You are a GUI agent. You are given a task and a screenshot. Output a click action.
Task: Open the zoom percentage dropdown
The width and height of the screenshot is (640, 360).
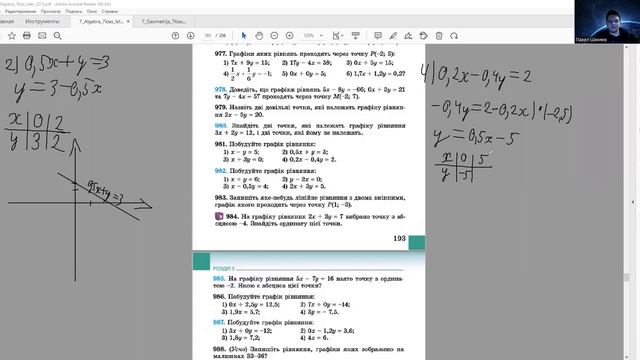(x=321, y=36)
